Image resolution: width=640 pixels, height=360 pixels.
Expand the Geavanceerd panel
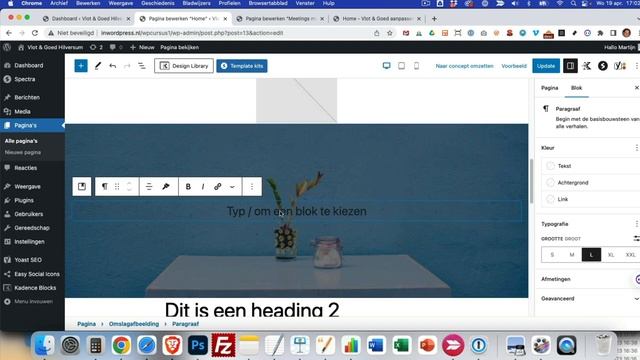[x=589, y=298]
